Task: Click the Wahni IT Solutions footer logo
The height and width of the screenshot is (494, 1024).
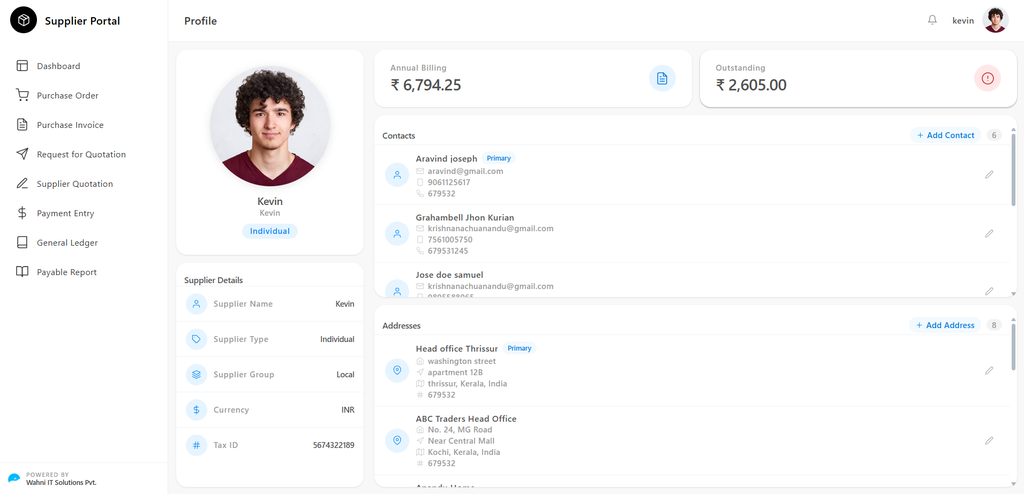Action: click(x=14, y=478)
